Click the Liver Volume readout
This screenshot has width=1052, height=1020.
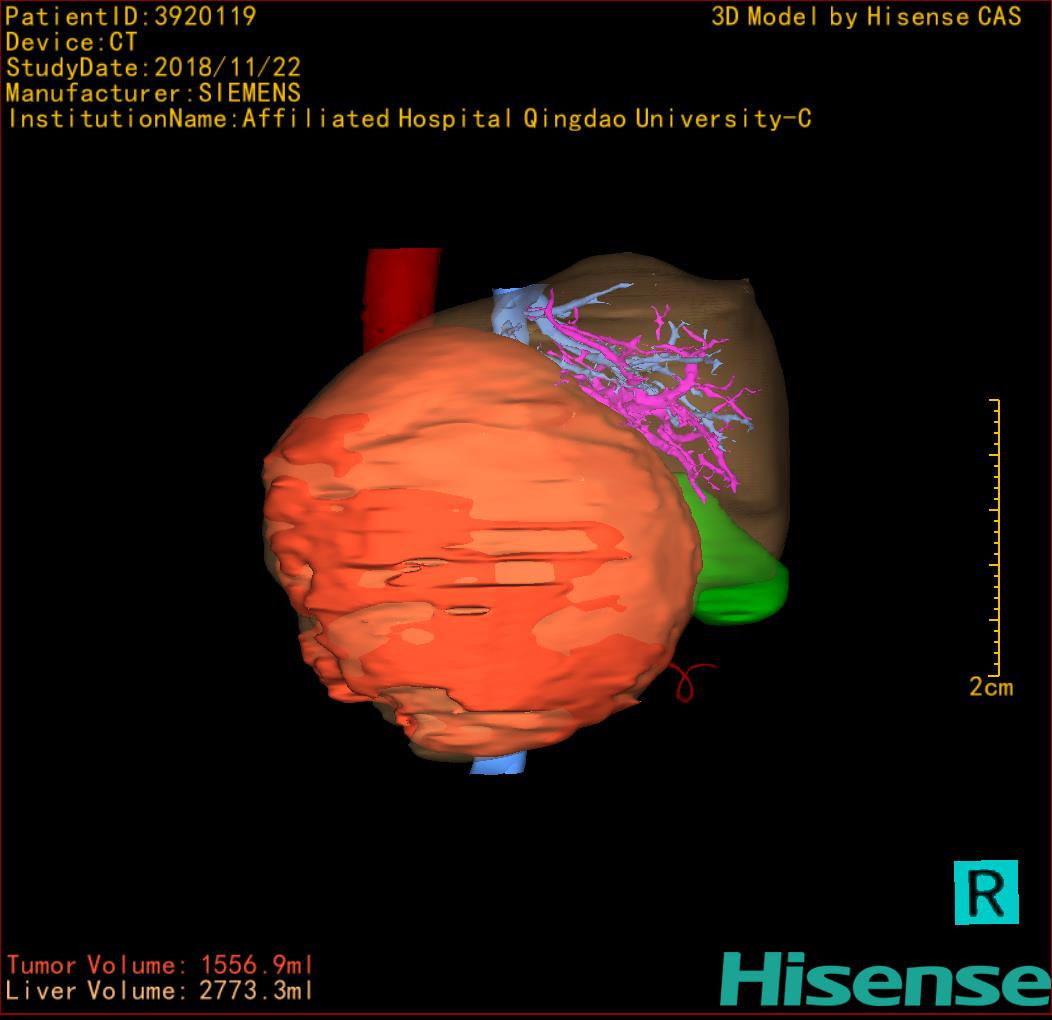[x=160, y=991]
